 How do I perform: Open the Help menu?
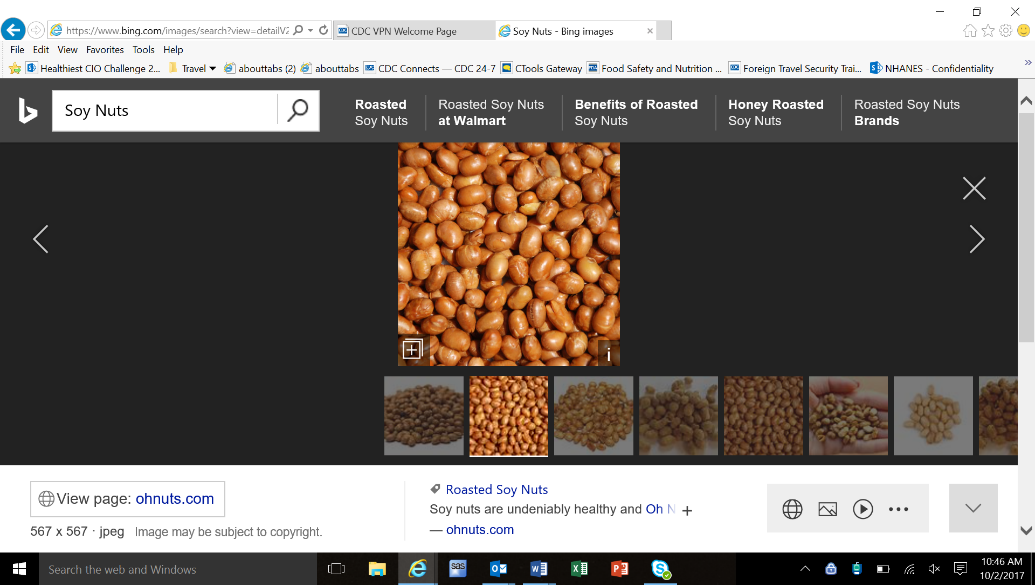173,50
